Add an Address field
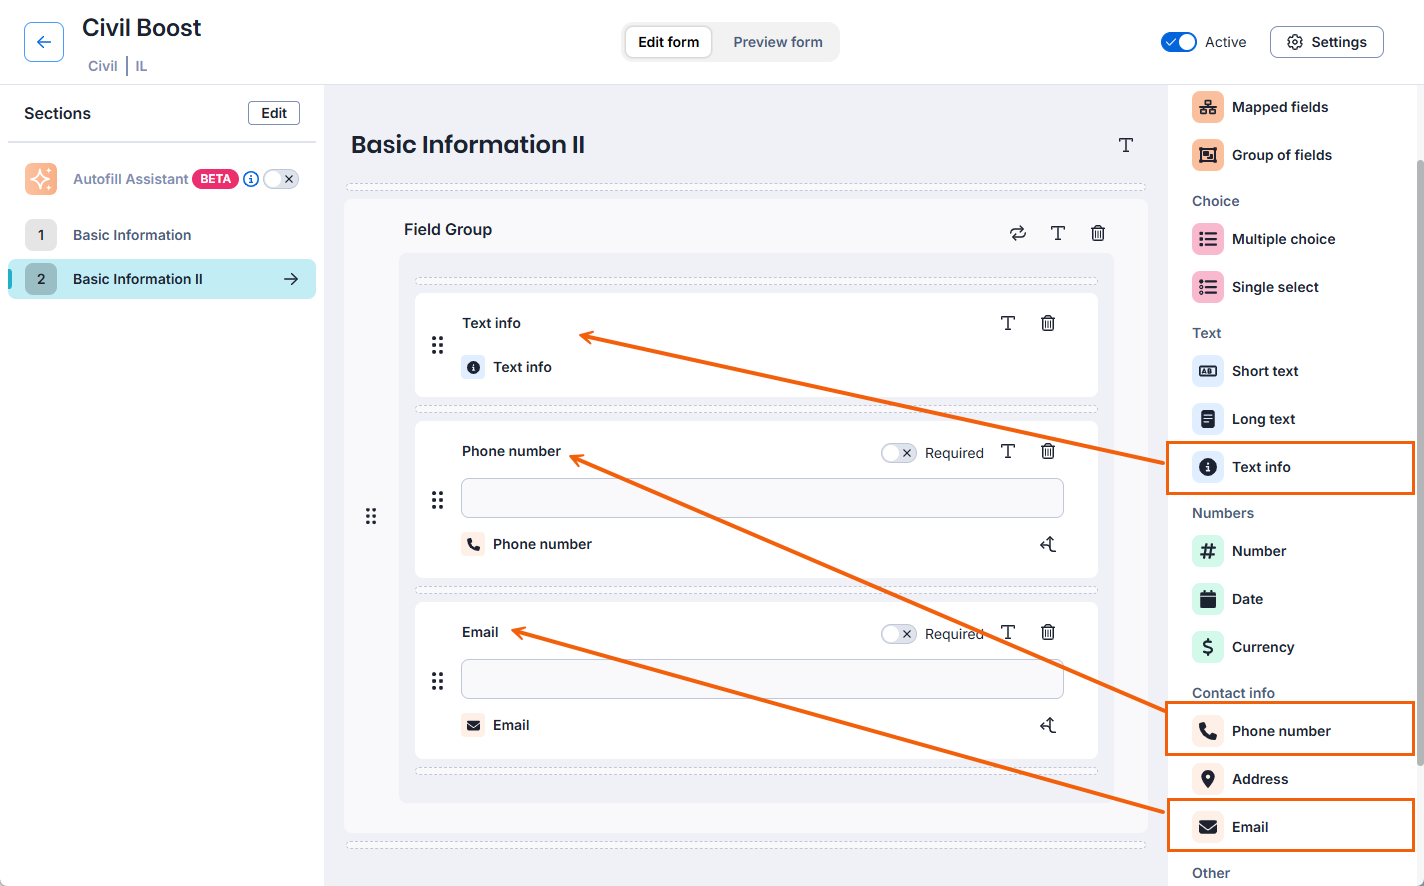Screen dimensions: 1424x886 pyautogui.click(x=1241, y=779)
